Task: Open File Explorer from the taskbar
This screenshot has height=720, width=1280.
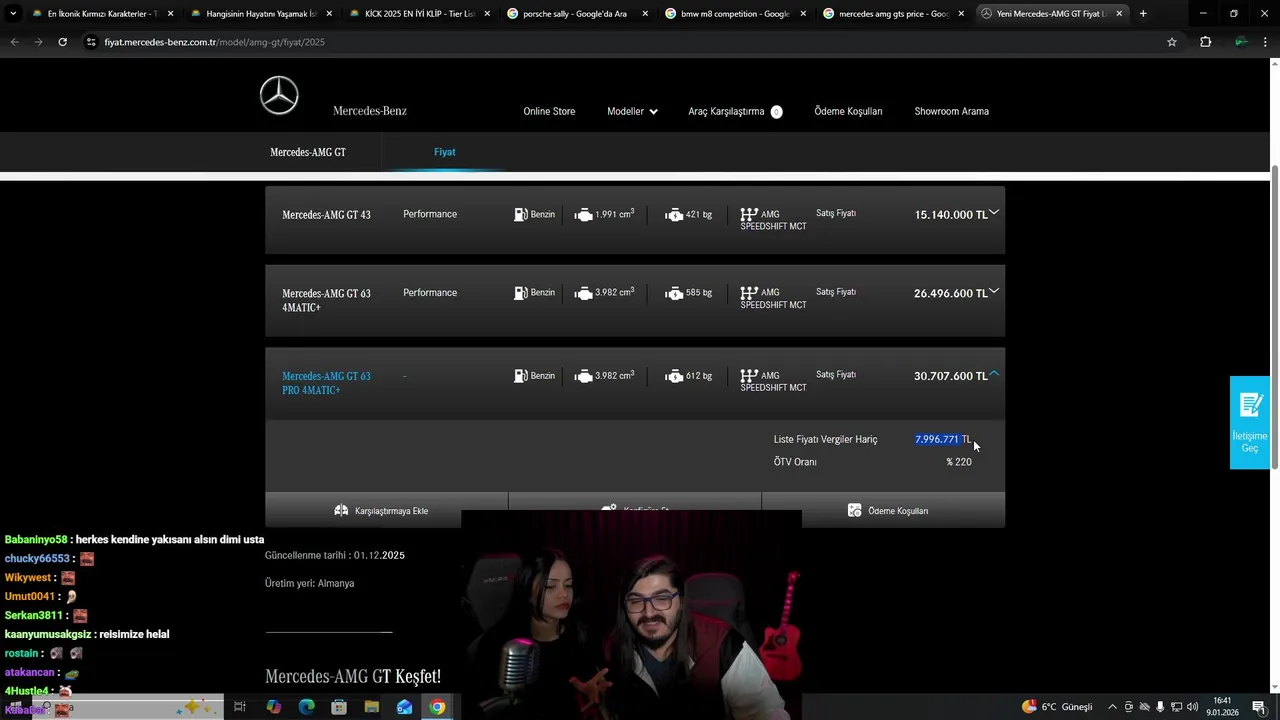Action: (372, 707)
